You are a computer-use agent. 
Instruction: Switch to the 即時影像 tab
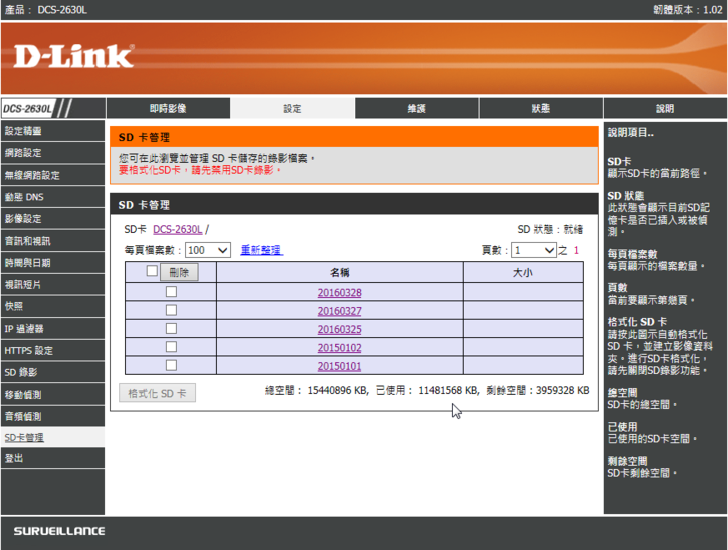pyautogui.click(x=168, y=108)
